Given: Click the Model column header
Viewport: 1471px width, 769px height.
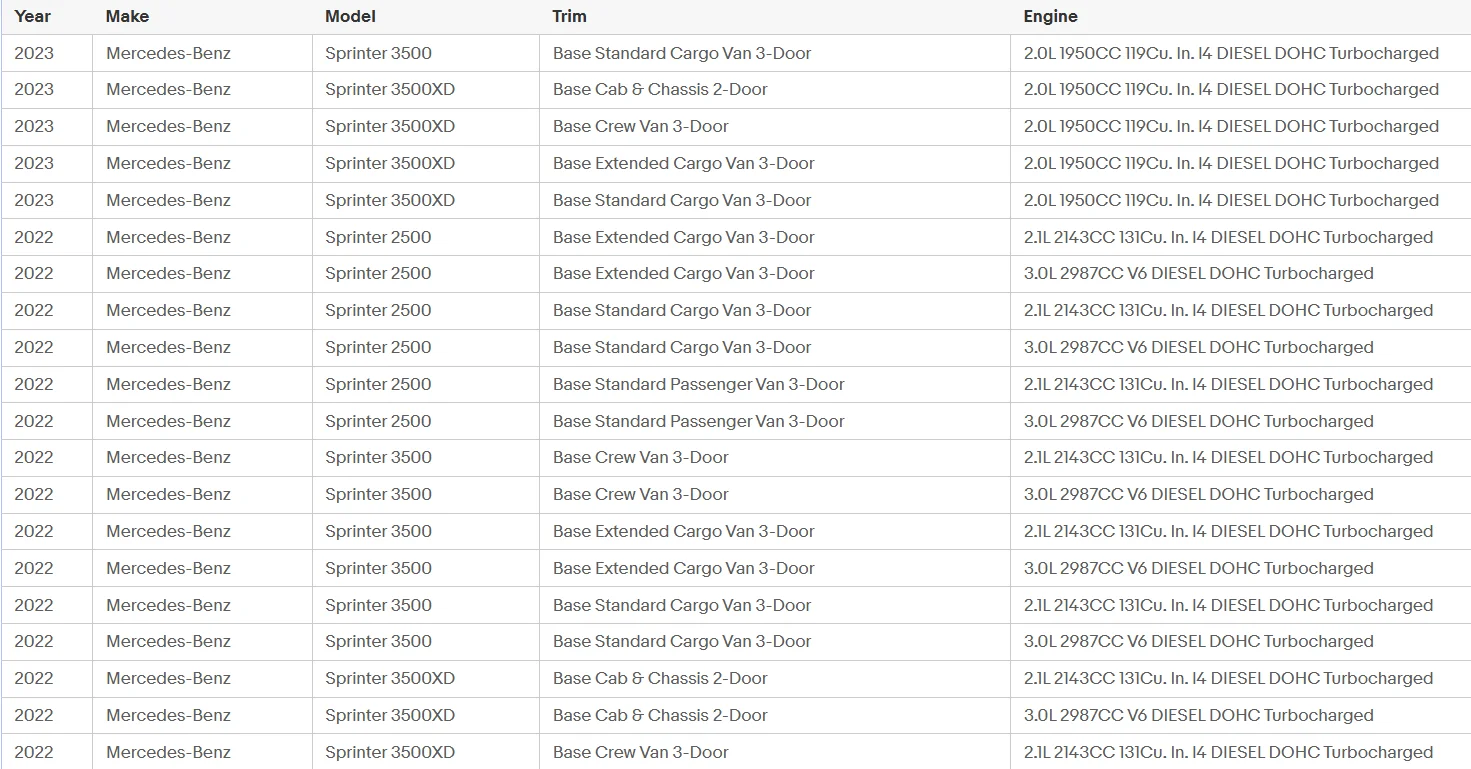Looking at the screenshot, I should (x=349, y=16).
